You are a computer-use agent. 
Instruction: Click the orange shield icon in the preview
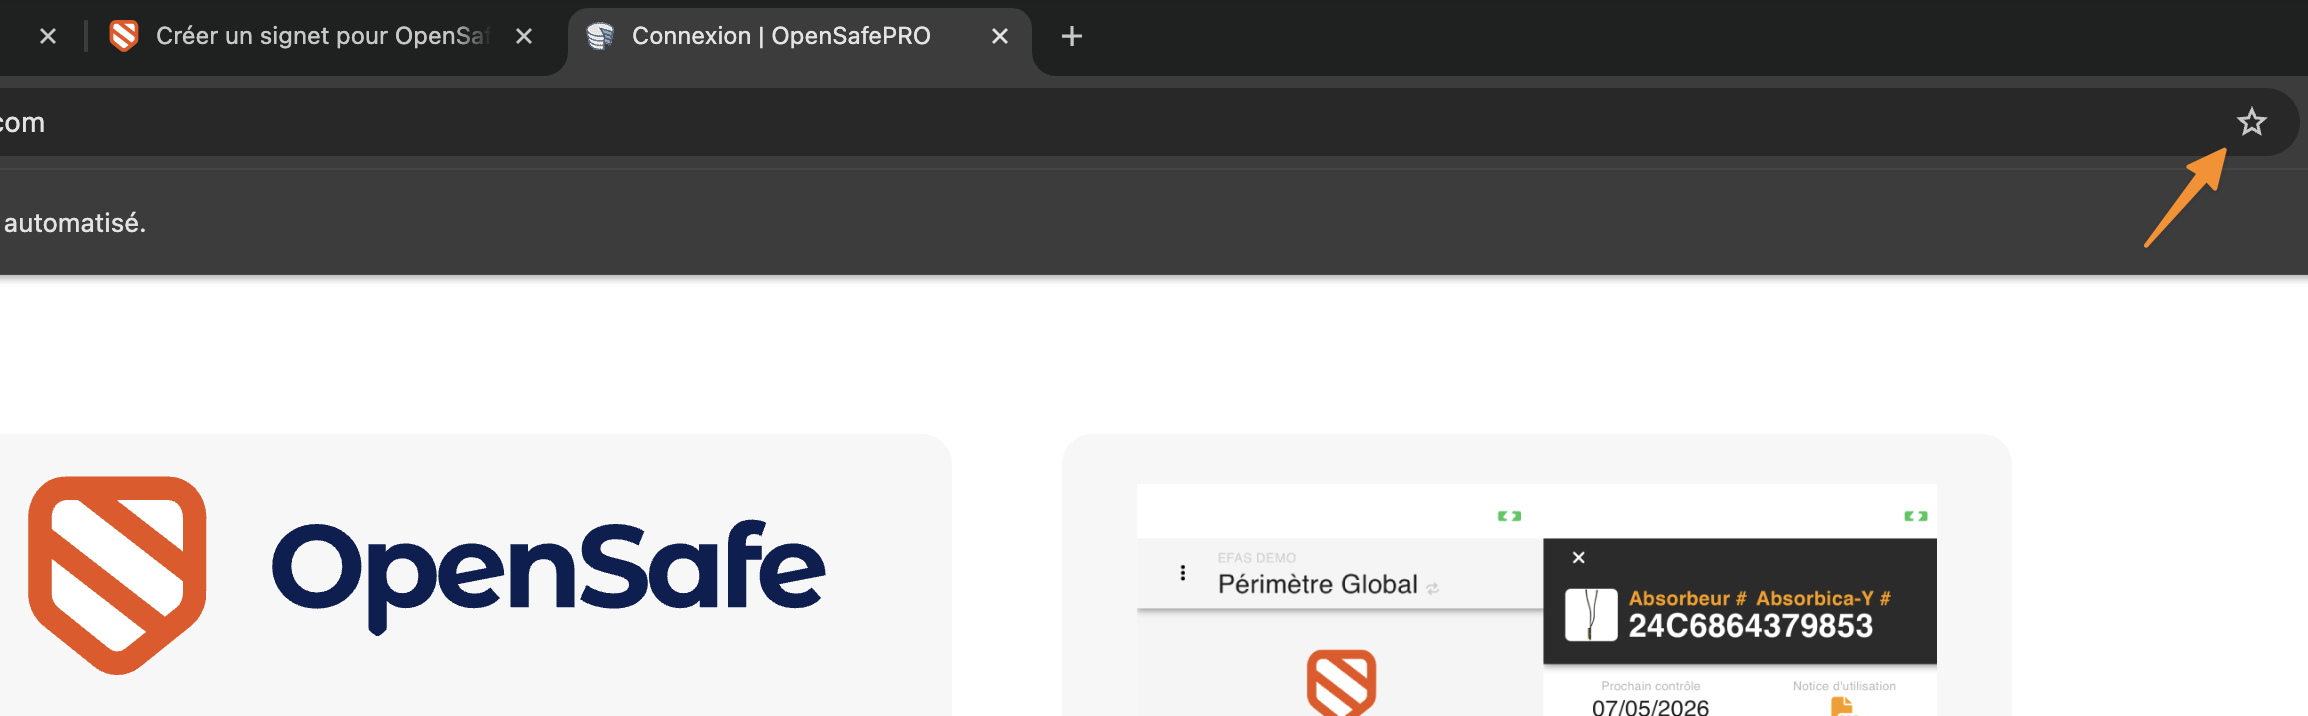click(x=1341, y=683)
